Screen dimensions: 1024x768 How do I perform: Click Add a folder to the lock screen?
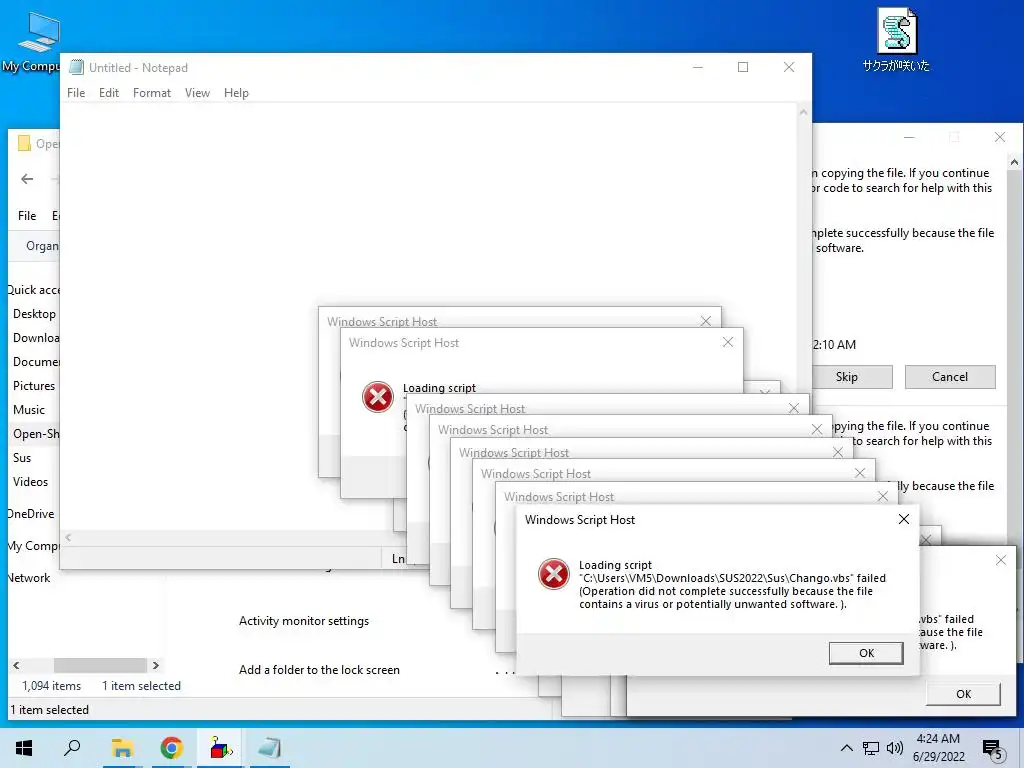pyautogui.click(x=319, y=670)
